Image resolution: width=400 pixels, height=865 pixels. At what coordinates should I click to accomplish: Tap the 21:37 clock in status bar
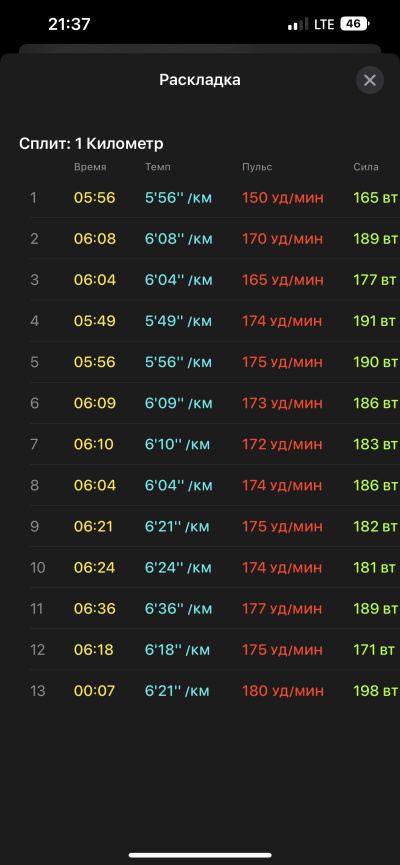point(69,24)
